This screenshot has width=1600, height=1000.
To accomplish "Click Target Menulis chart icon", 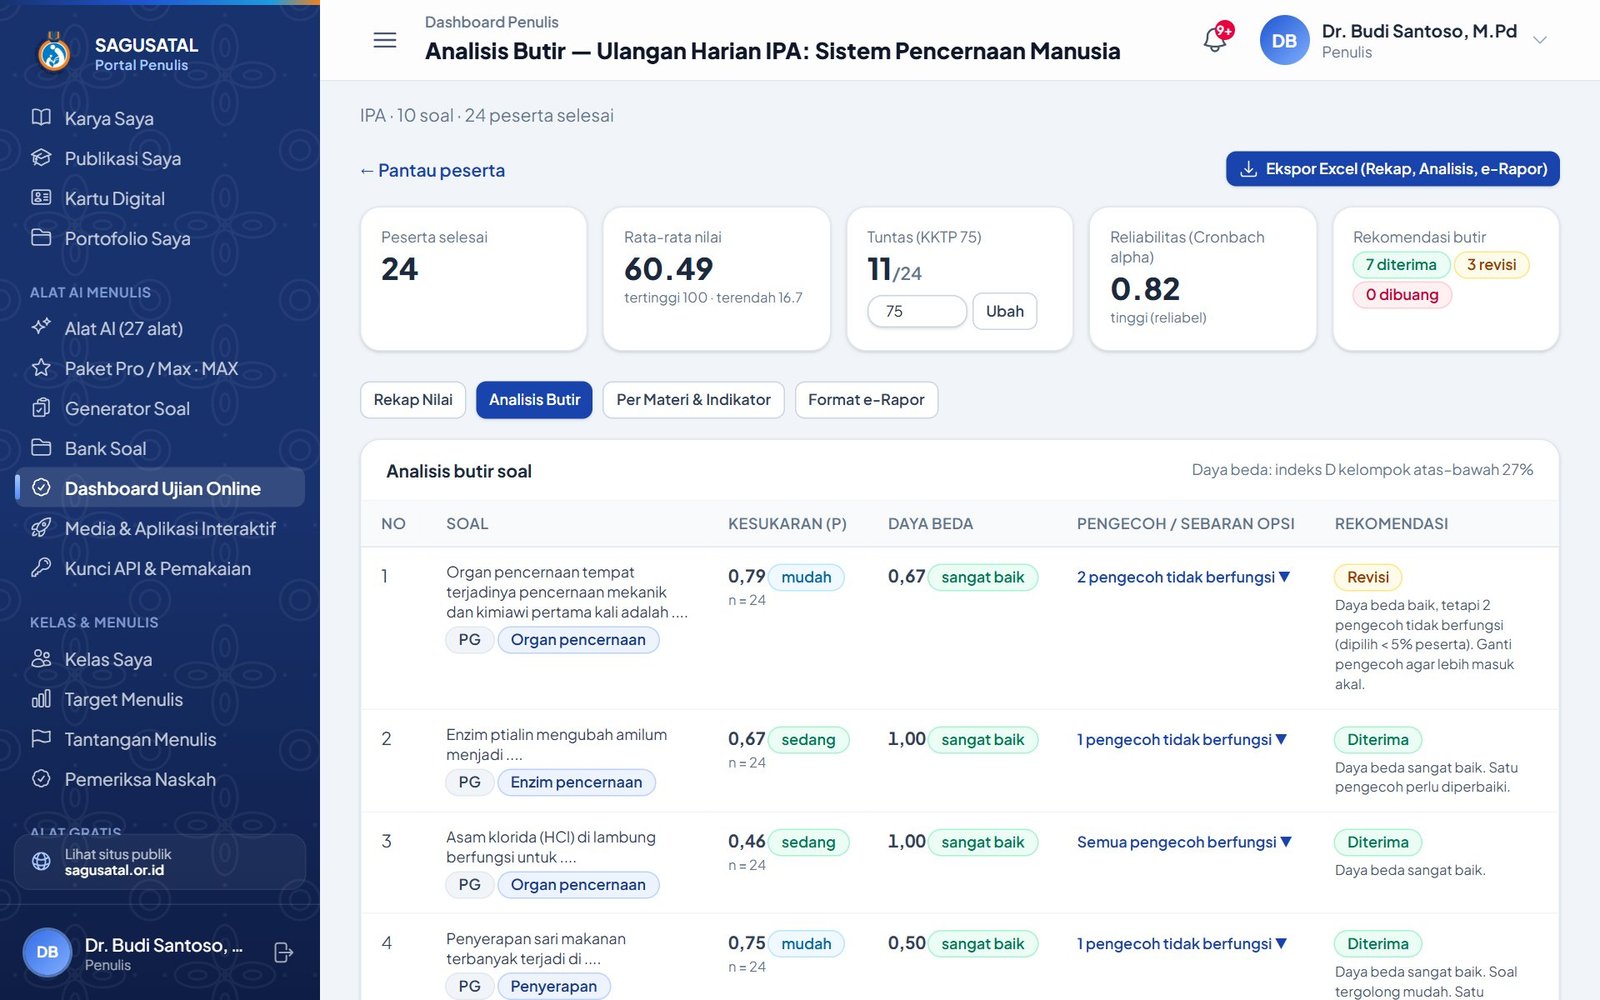I will coord(41,699).
